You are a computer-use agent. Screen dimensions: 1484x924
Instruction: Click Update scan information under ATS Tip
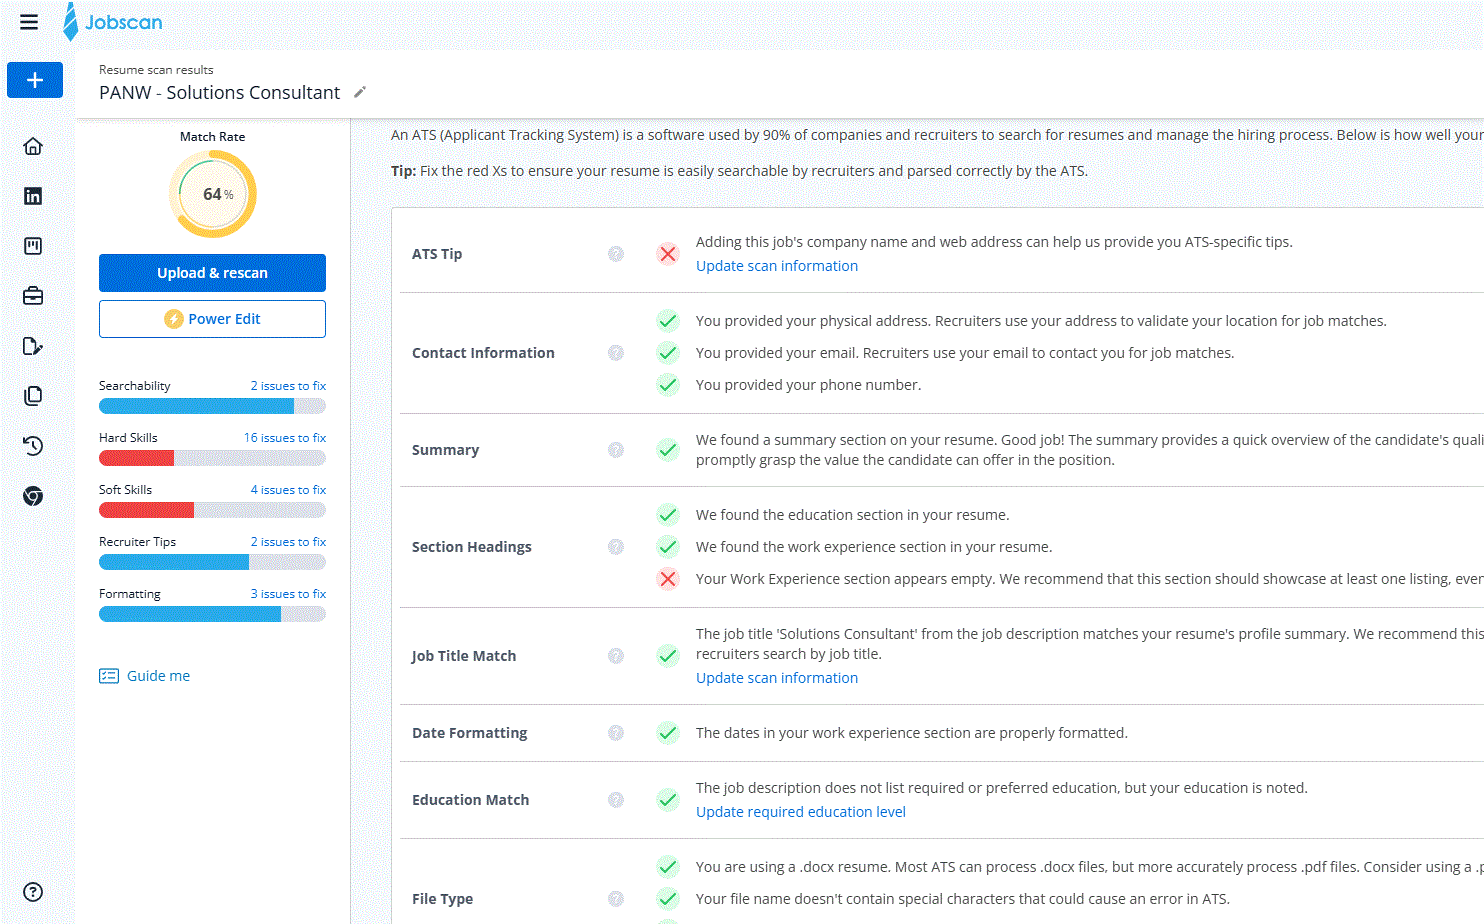[x=776, y=266]
